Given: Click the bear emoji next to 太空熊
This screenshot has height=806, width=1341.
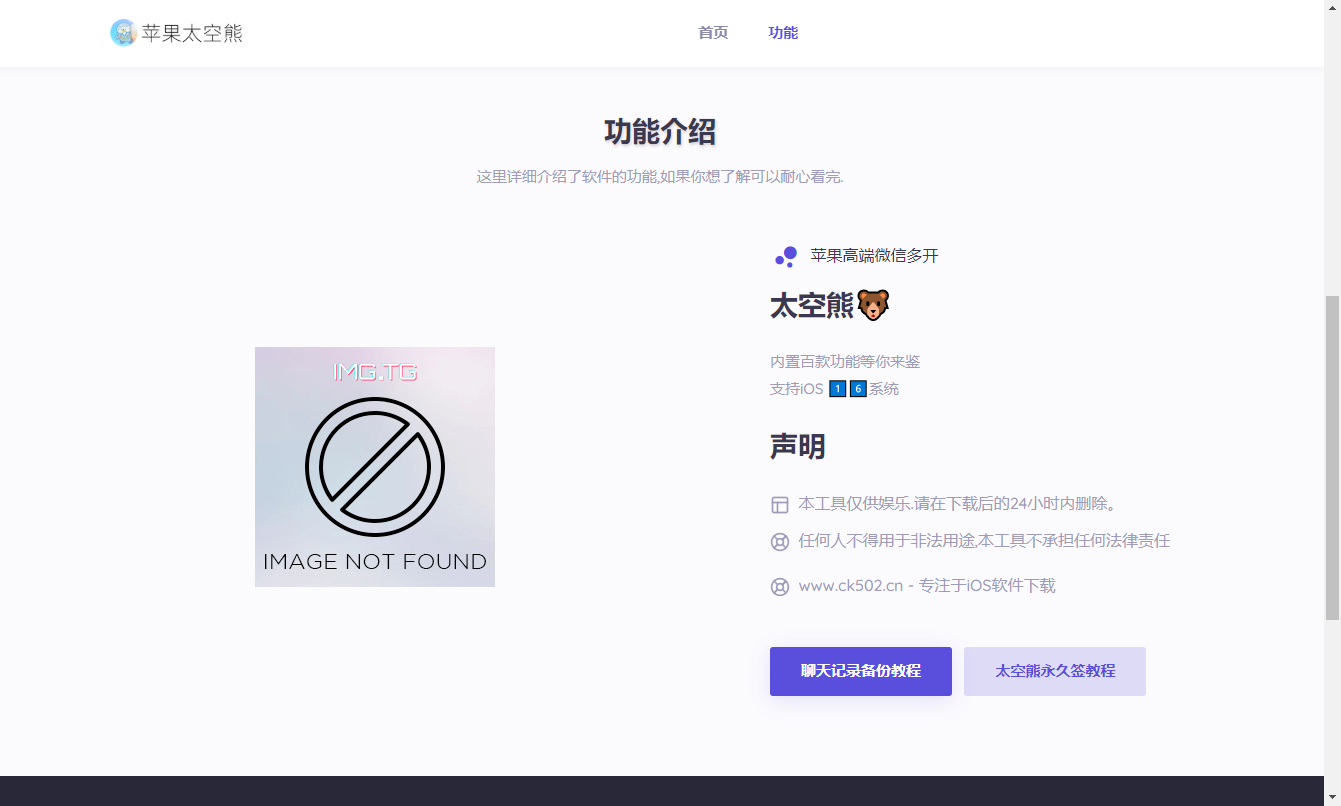Looking at the screenshot, I should click(873, 305).
